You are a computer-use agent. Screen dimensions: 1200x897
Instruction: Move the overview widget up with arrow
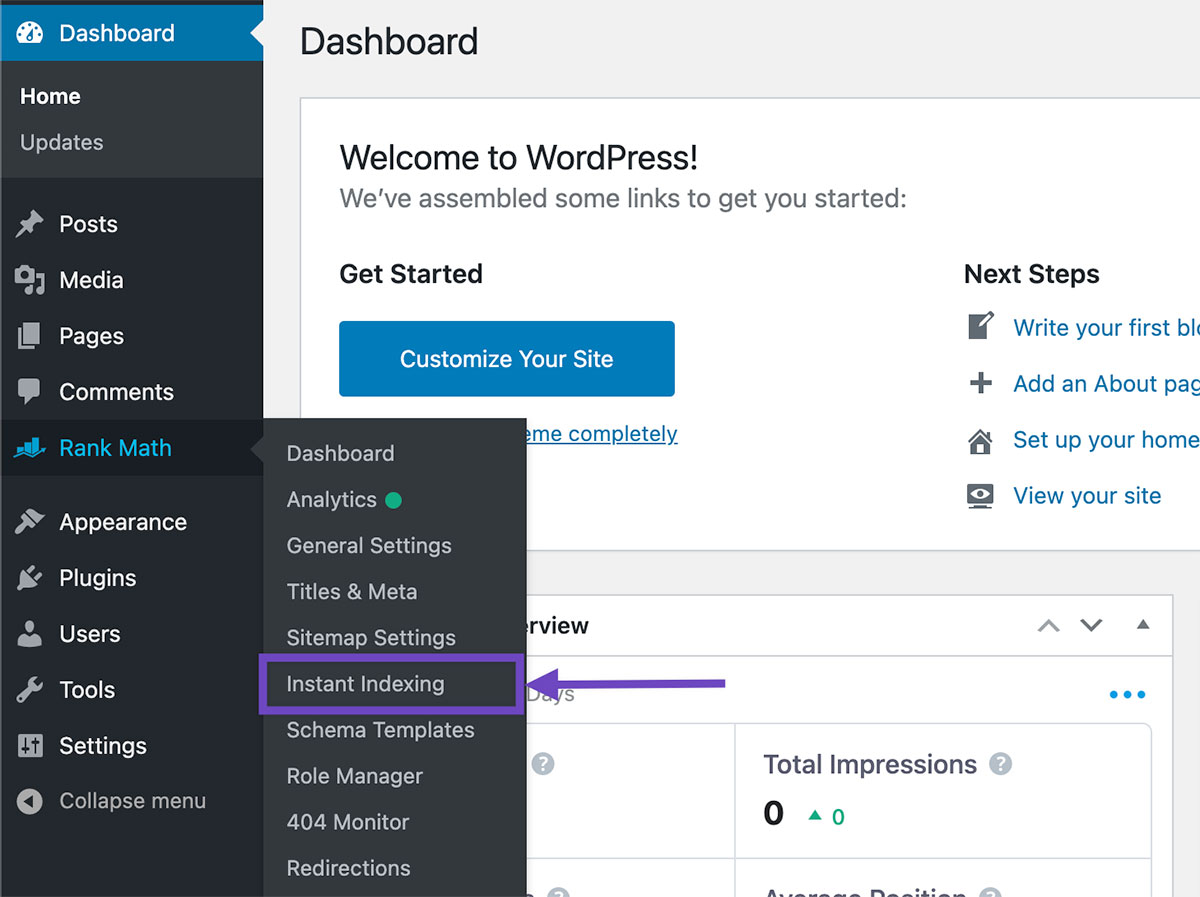[1048, 626]
